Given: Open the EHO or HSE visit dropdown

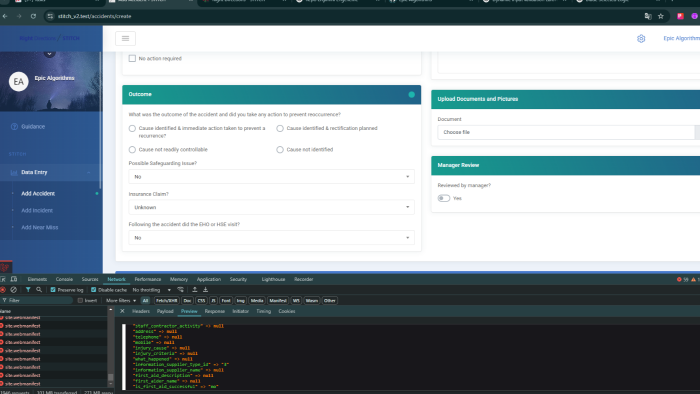Looking at the screenshot, I should click(271, 237).
